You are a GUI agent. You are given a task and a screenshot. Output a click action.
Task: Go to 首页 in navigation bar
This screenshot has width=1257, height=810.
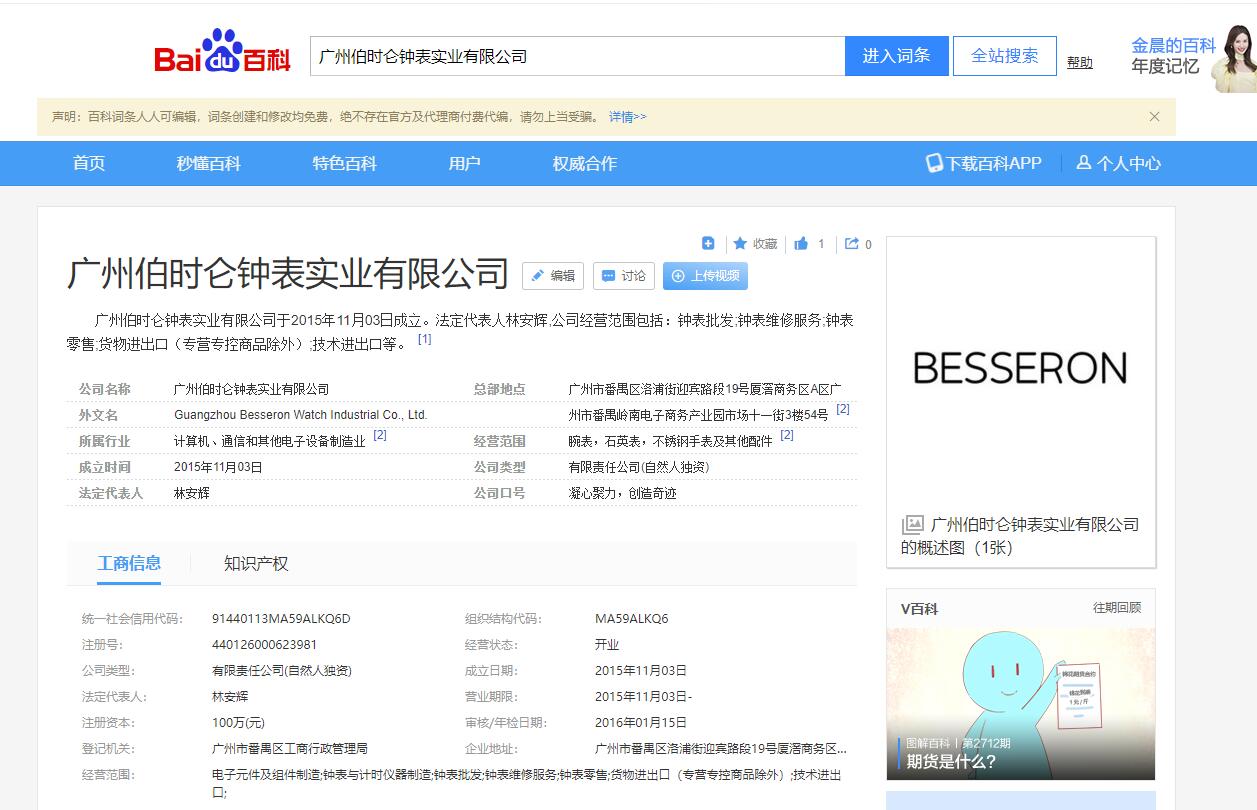point(89,163)
